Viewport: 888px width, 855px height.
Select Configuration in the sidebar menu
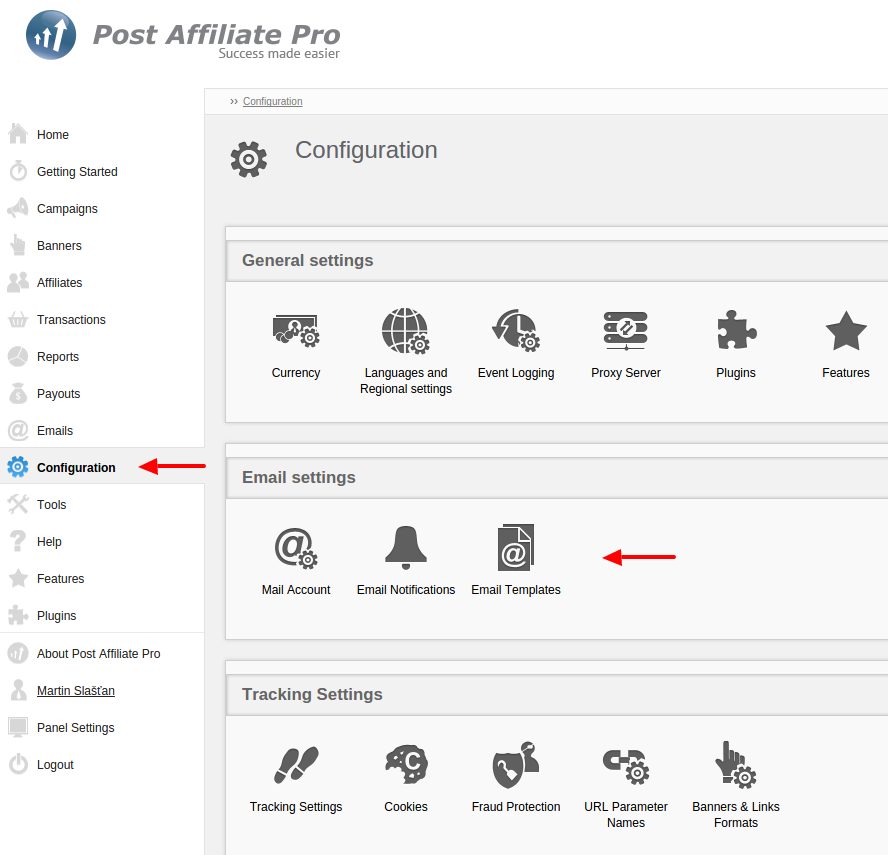click(102, 467)
